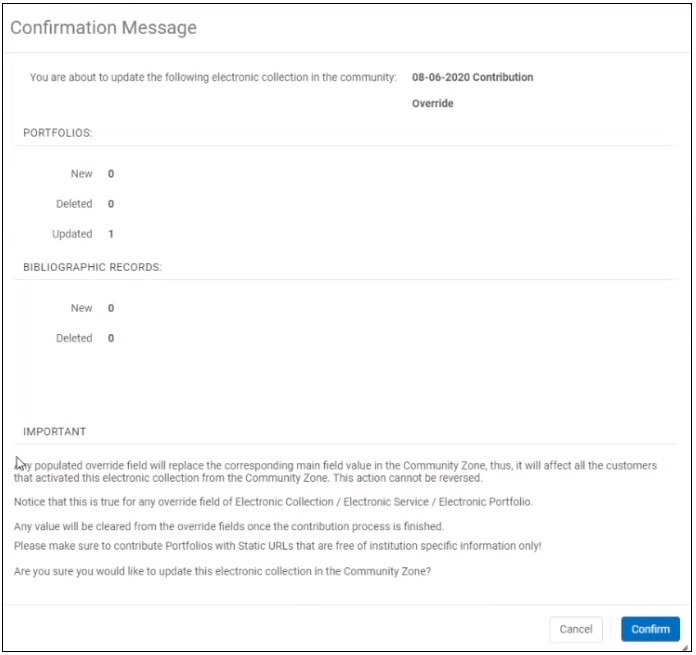Click the 'You are about to update' intro text
Screen dimensions: 696x655
[213, 77]
